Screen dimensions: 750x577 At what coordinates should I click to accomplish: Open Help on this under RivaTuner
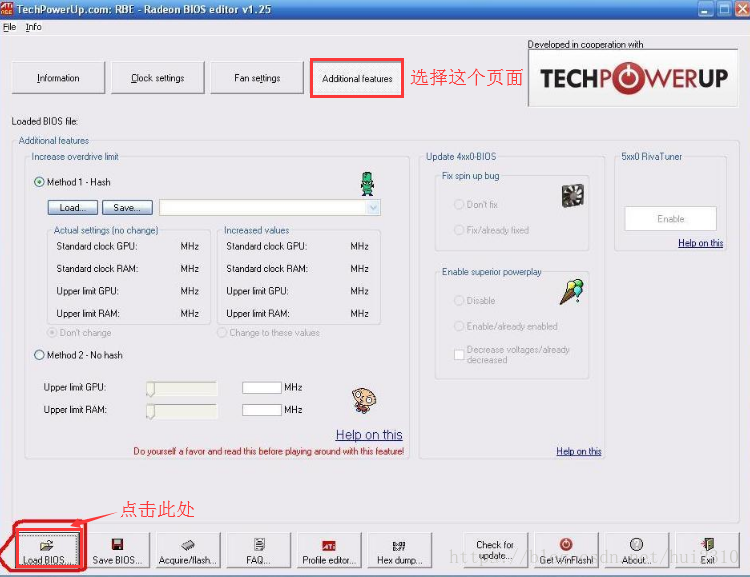tap(700, 243)
